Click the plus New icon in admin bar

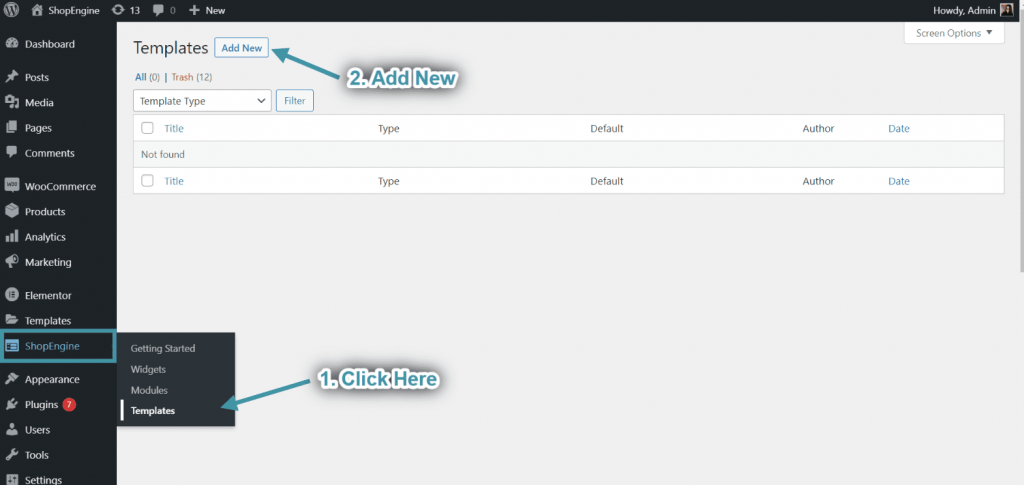[194, 10]
